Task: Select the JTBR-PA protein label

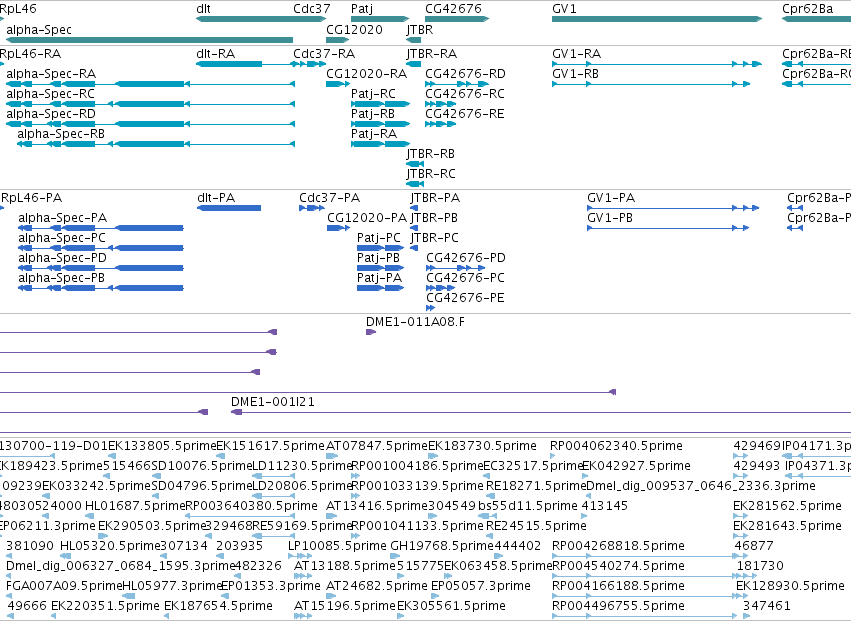Action: (x=435, y=198)
